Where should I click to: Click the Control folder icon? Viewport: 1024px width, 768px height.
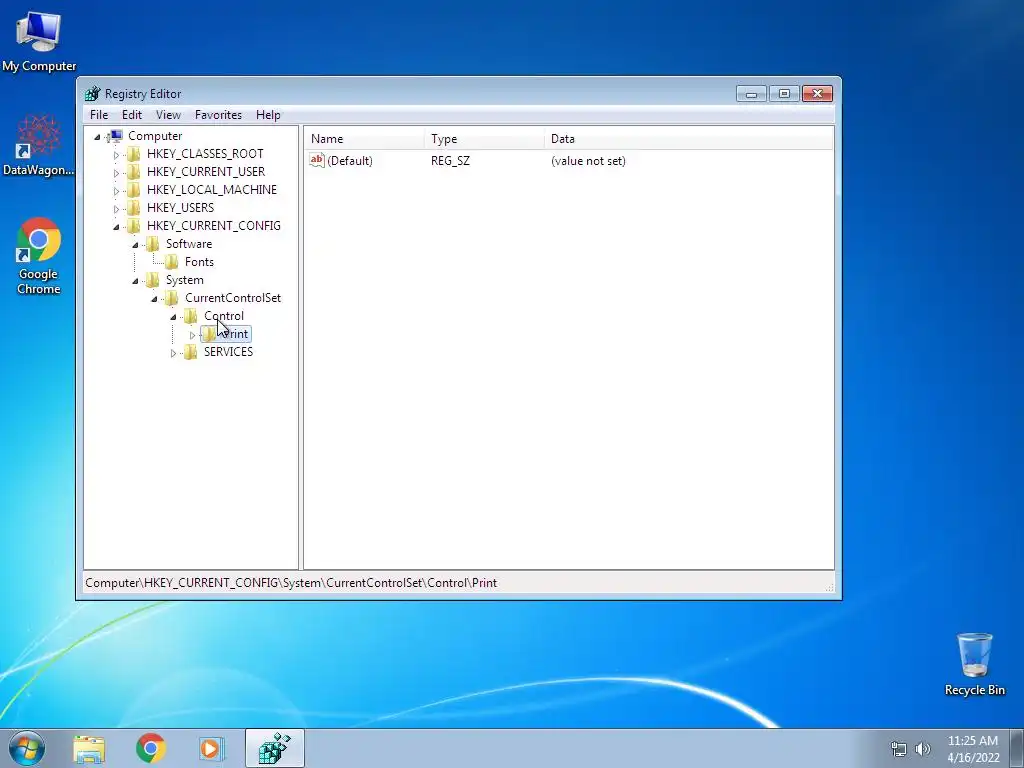pos(191,316)
